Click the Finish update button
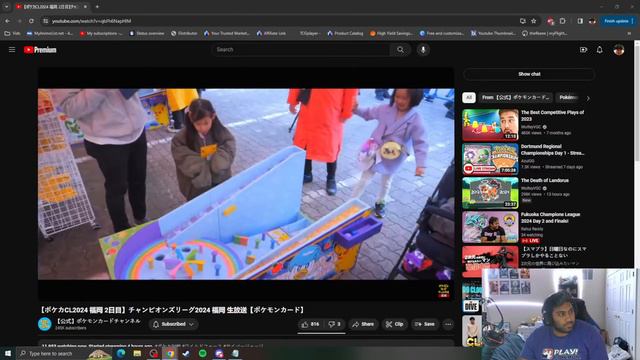 (x=619, y=21)
